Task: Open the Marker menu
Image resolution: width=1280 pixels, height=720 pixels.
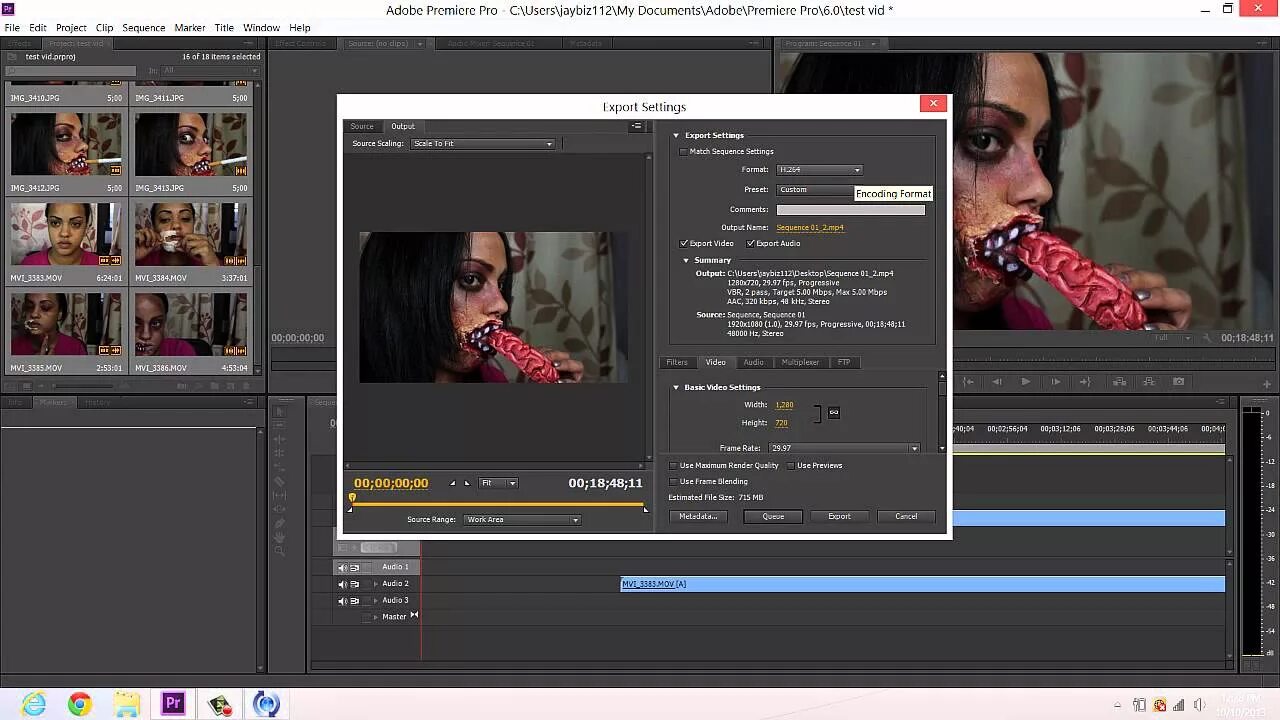Action: pyautogui.click(x=190, y=28)
